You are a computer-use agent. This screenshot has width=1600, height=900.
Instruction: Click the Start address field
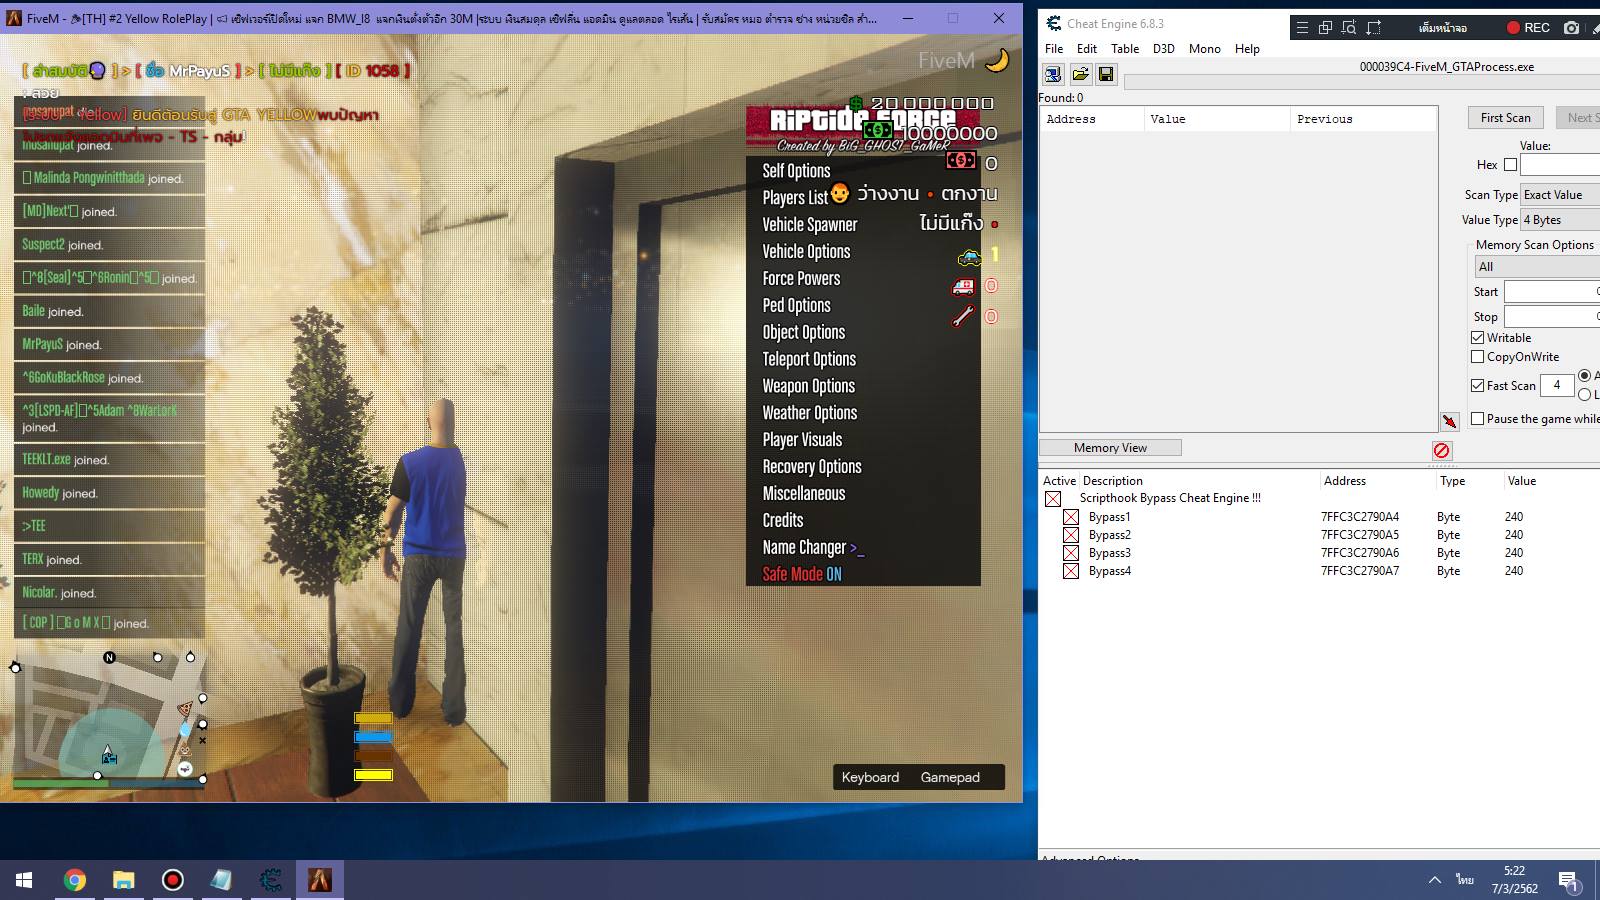coord(1552,292)
